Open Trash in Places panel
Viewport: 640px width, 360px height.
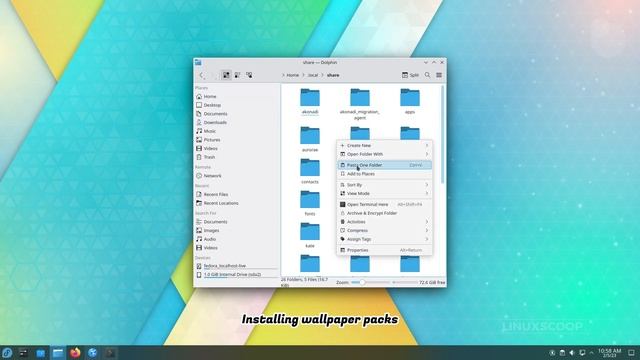pyautogui.click(x=237, y=157)
